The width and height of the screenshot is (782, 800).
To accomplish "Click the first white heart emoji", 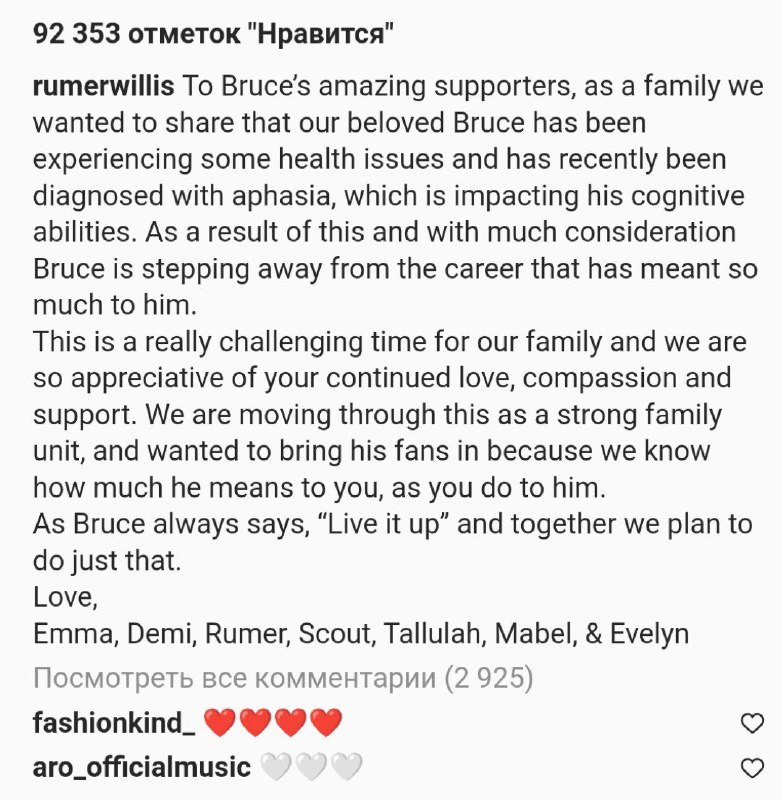I will tap(275, 768).
